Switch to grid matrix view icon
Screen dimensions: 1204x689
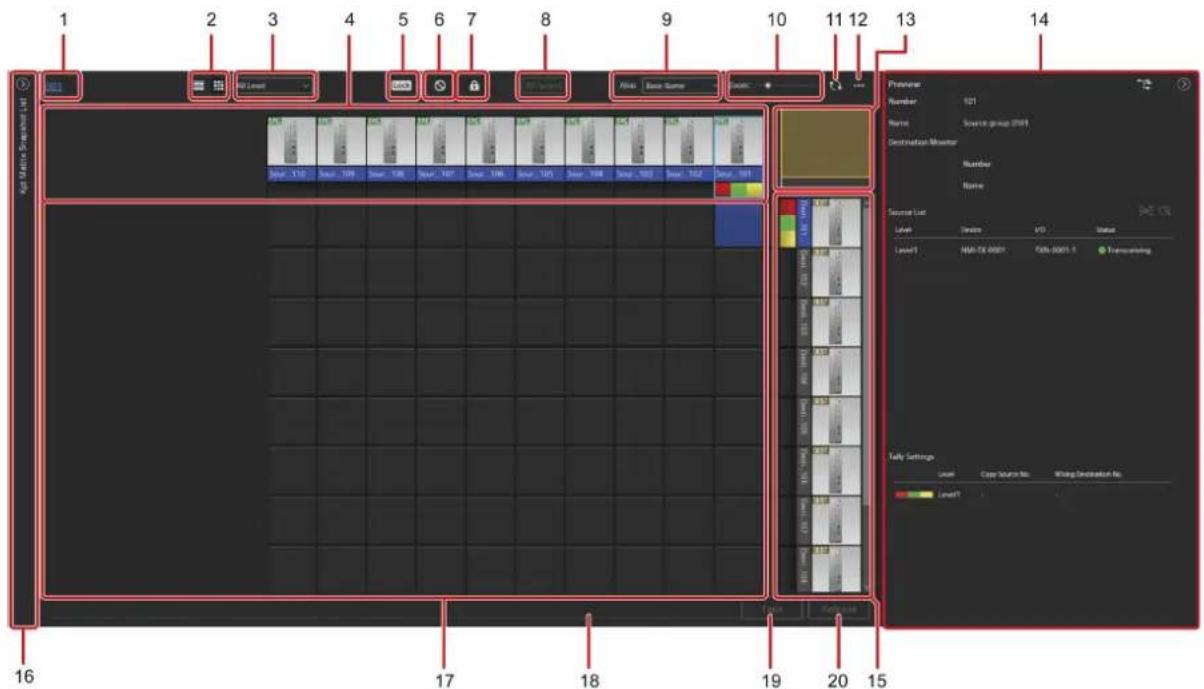click(x=219, y=86)
